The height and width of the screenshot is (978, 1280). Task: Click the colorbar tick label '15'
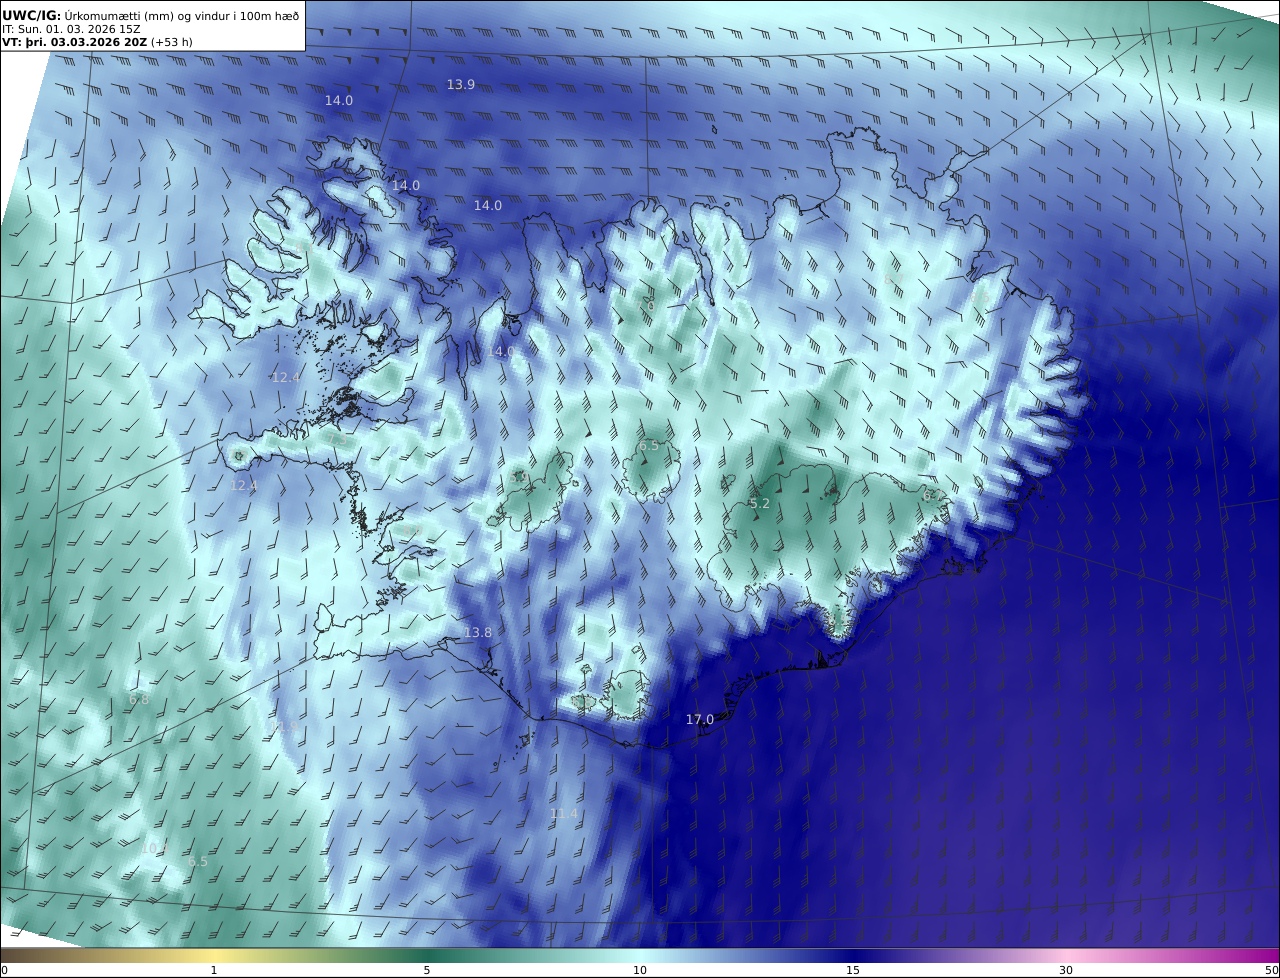click(853, 970)
